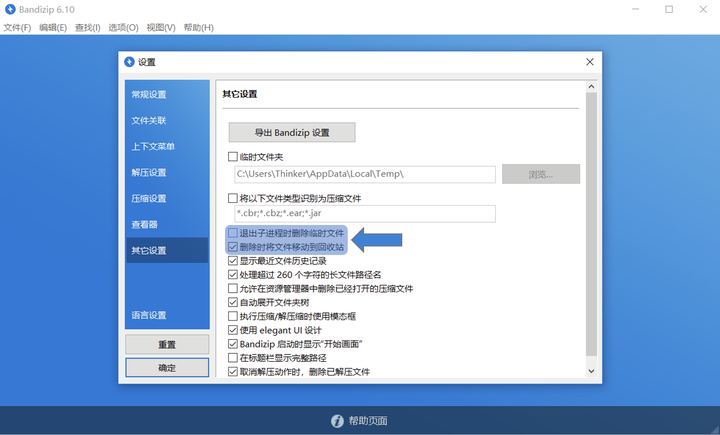Click the temp folder path field
Screen dimensions: 720x435
[365, 174]
